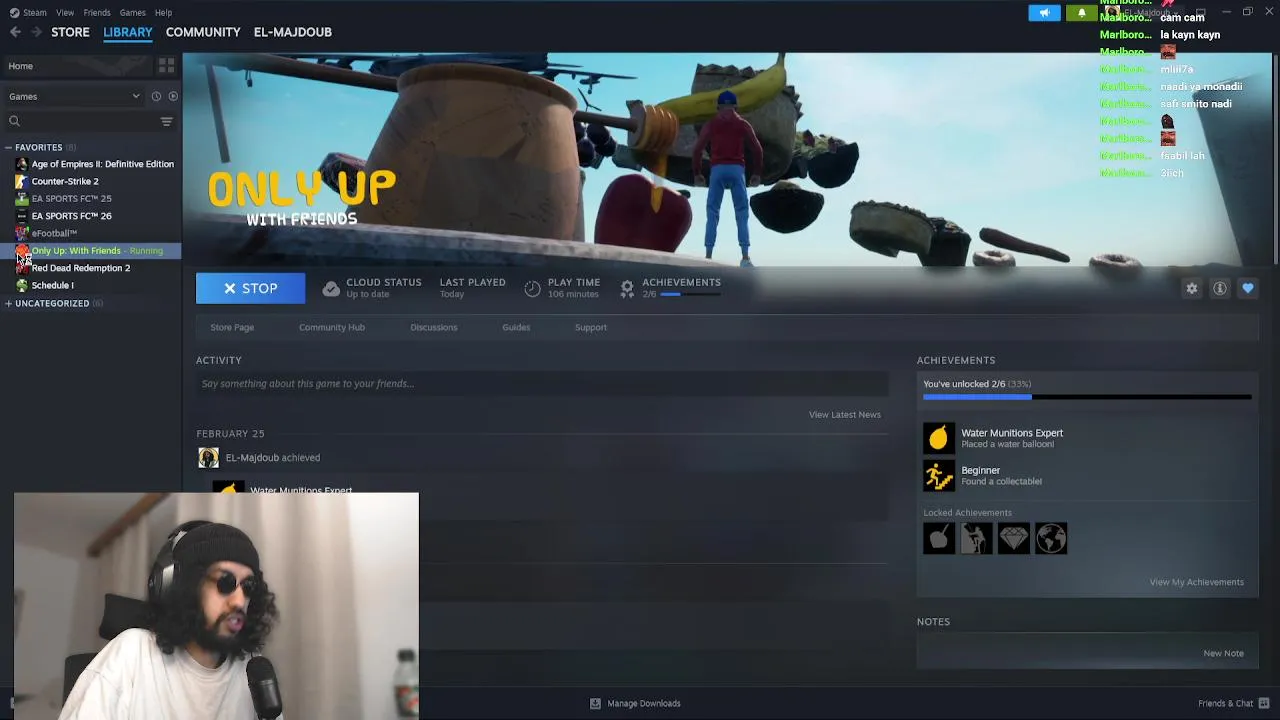Image resolution: width=1280 pixels, height=720 pixels.
Task: Go to the STORE tab
Action: click(70, 32)
